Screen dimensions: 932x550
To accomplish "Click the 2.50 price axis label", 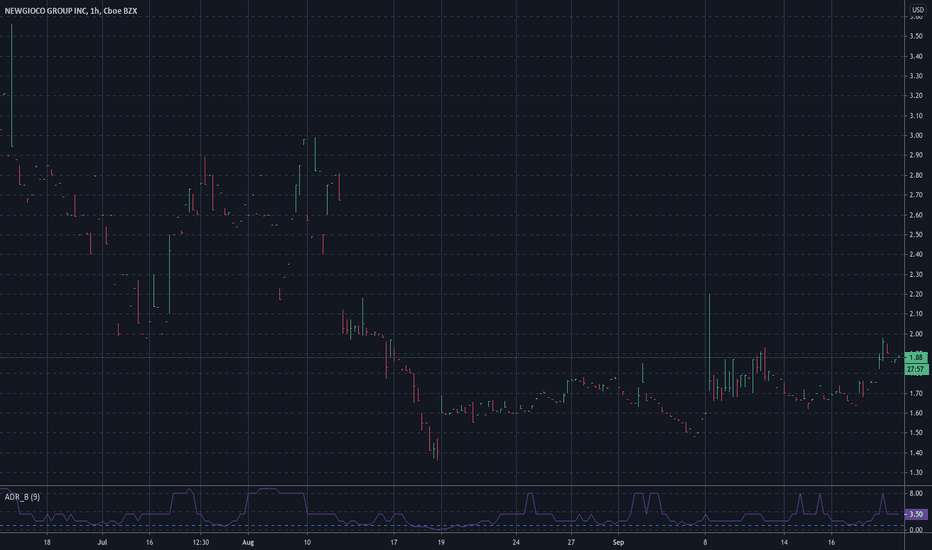I will 916,235.
